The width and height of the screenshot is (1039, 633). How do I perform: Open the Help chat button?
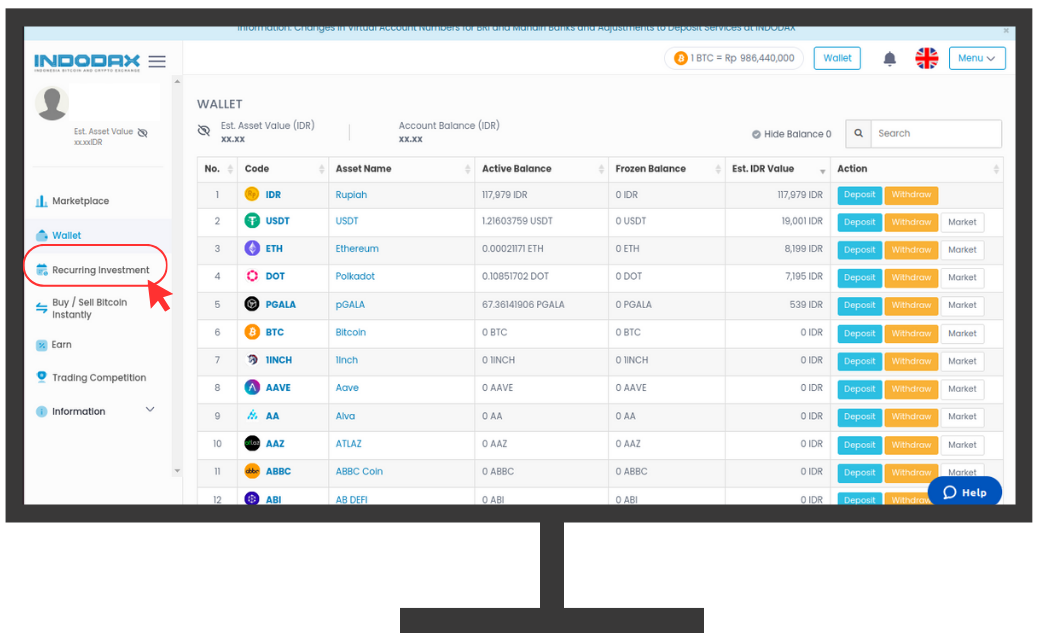click(x=965, y=492)
